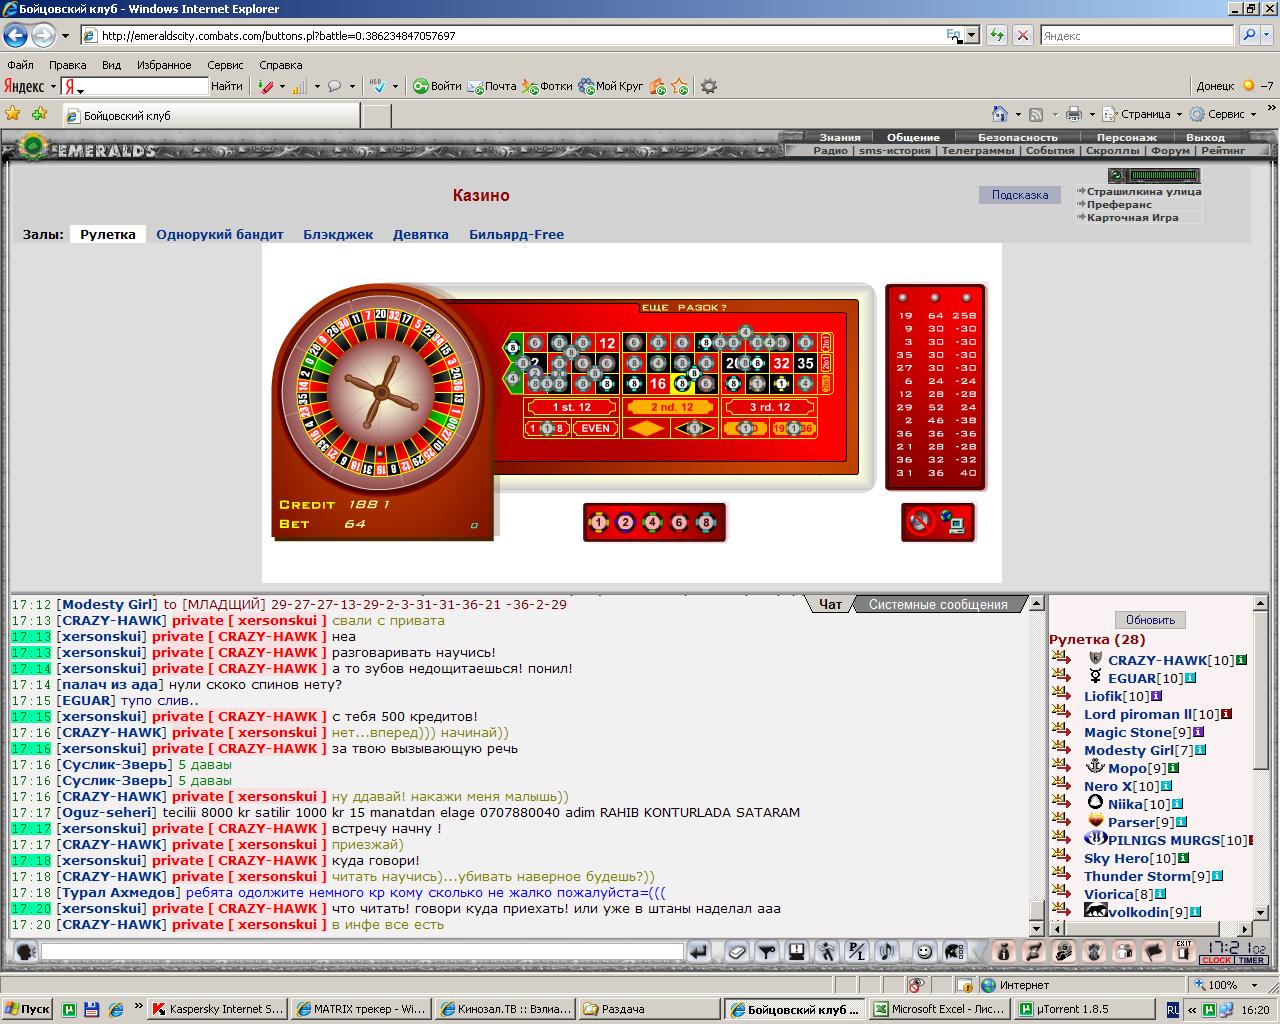Viewport: 1280px width, 1024px height.
Task: Click the IE Stop button
Action: [x=1022, y=35]
